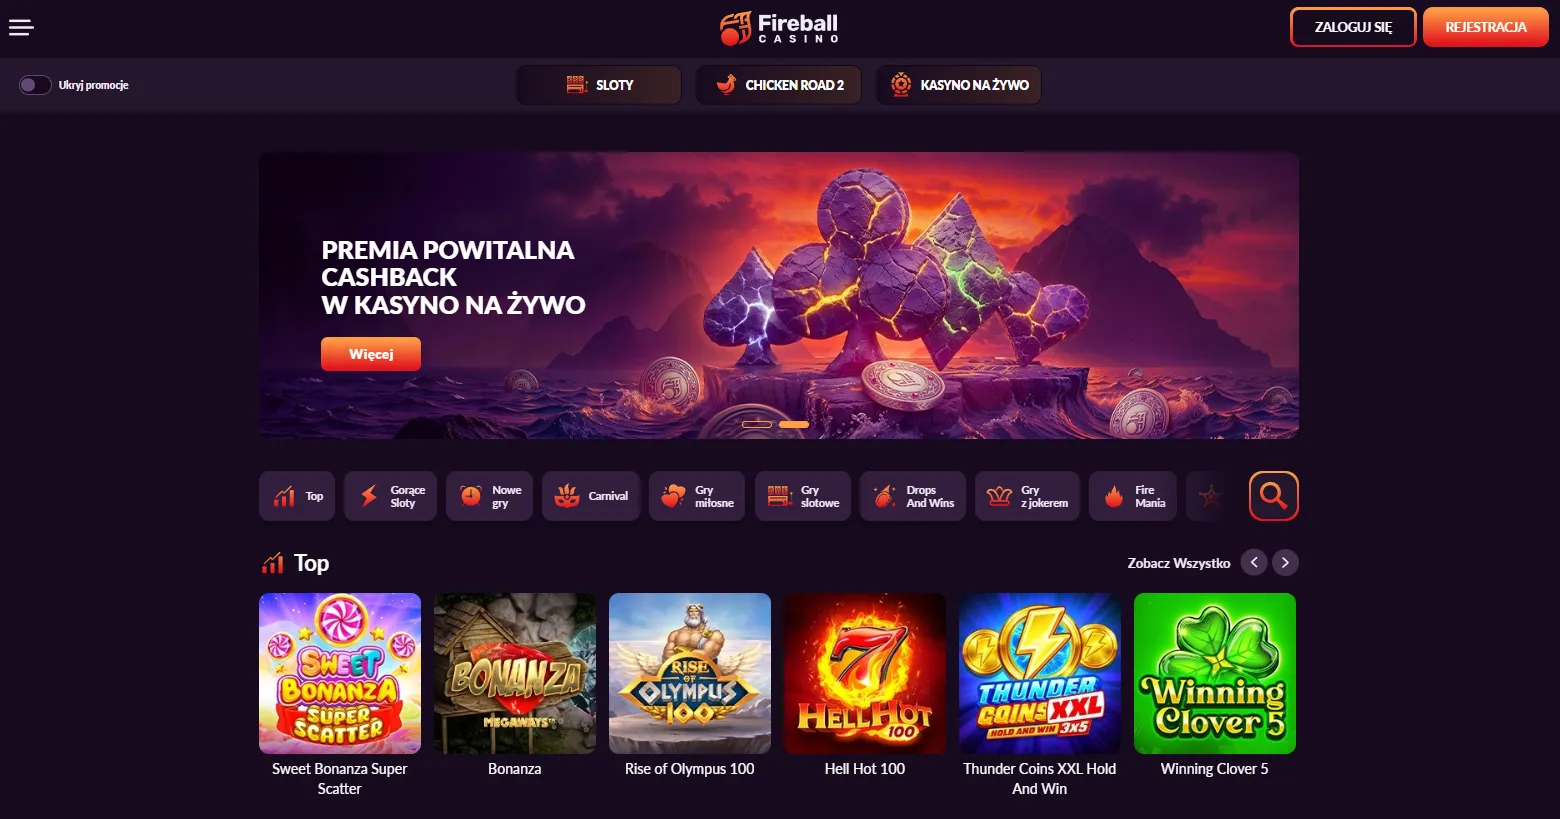The image size is (1560, 819).
Task: Open the game search magnifier icon
Action: click(x=1273, y=496)
